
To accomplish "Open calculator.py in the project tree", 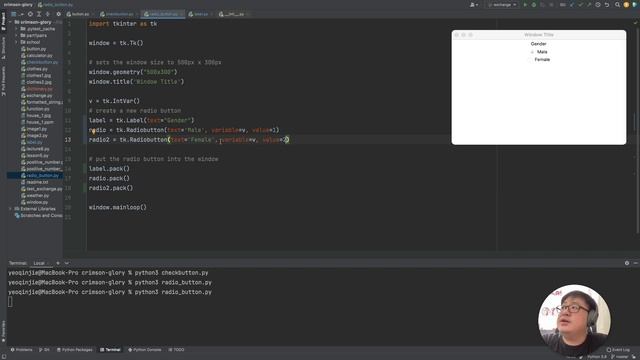I will tap(37, 56).
